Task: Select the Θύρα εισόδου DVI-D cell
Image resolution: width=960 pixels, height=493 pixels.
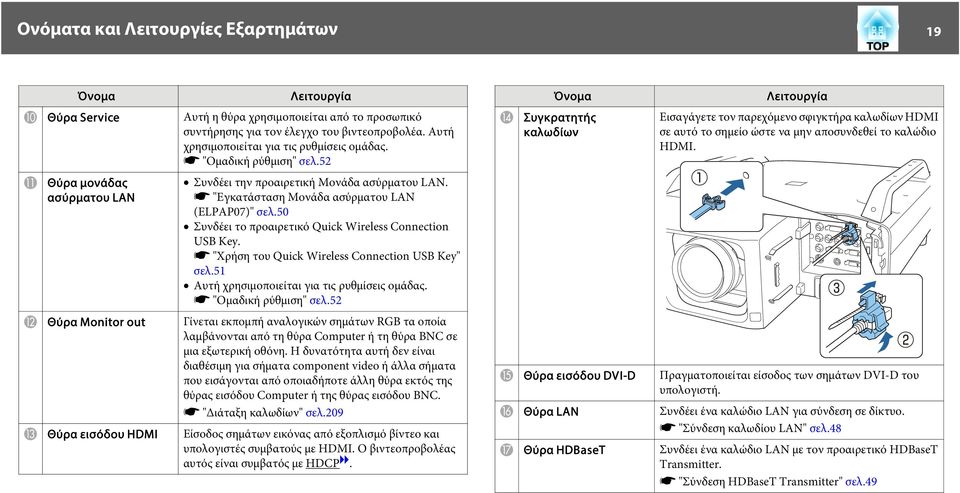Action: pyautogui.click(x=587, y=383)
